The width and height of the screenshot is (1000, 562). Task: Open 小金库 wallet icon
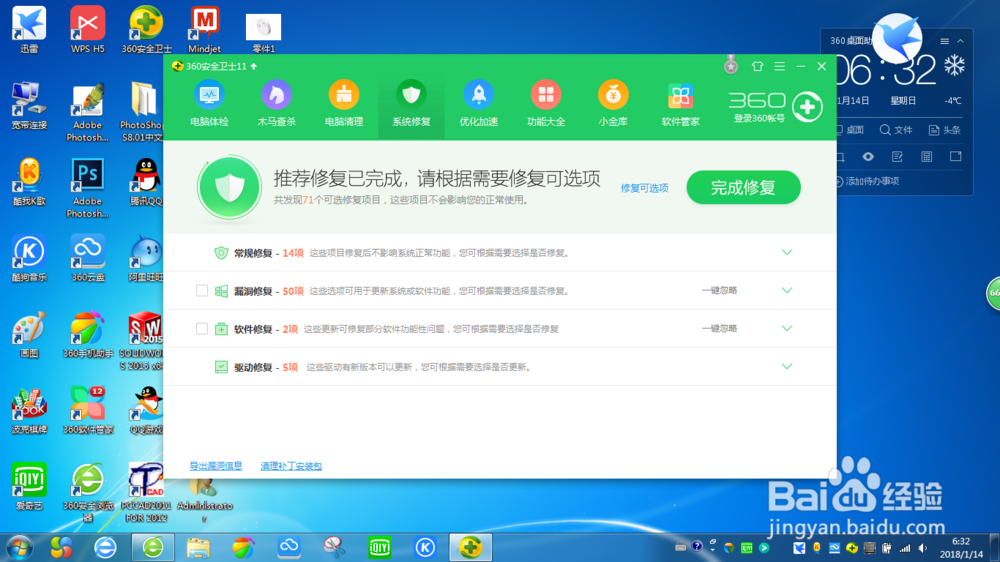click(613, 104)
